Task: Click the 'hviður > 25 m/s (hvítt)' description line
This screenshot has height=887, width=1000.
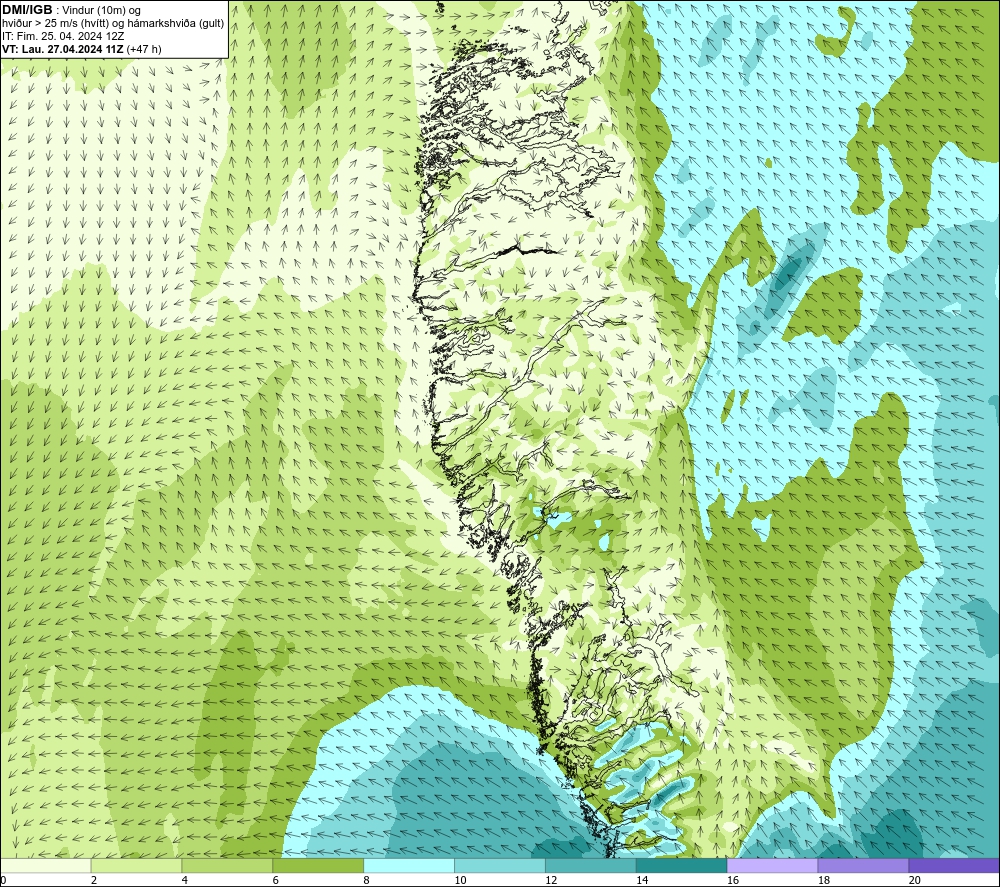Action: click(x=113, y=24)
